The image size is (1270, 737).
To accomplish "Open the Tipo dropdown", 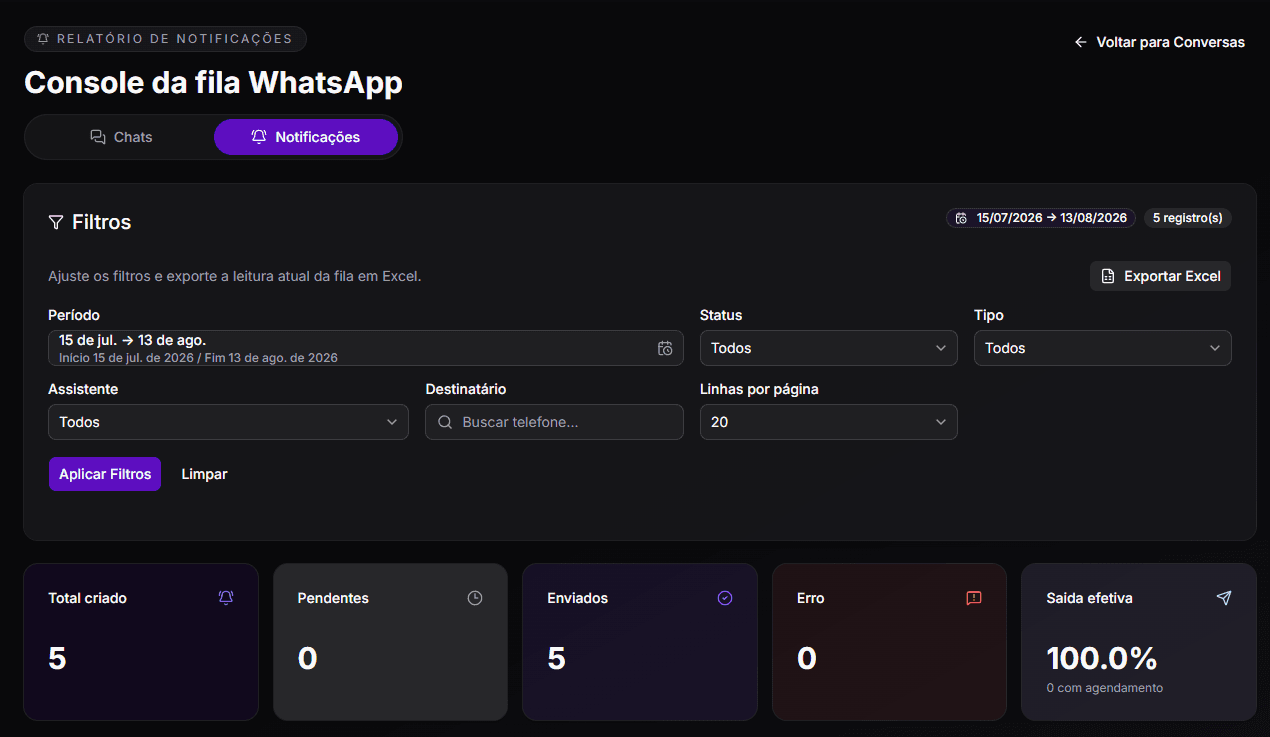I will click(x=1103, y=348).
